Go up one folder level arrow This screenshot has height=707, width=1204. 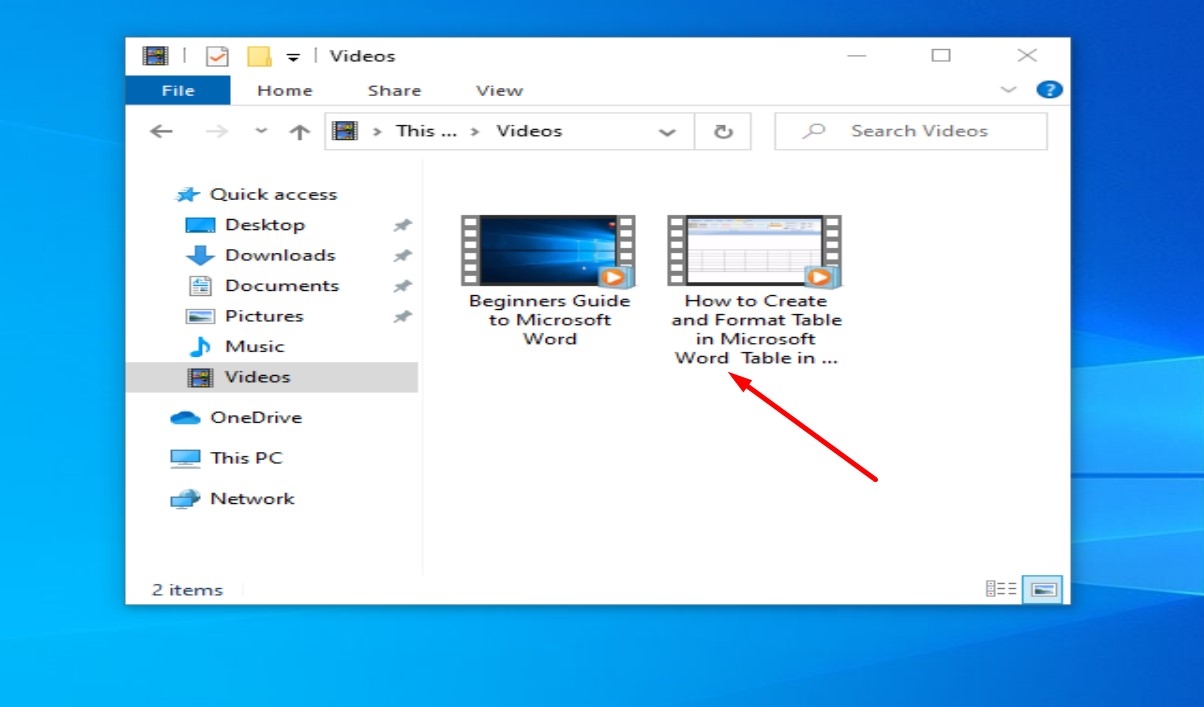[299, 131]
